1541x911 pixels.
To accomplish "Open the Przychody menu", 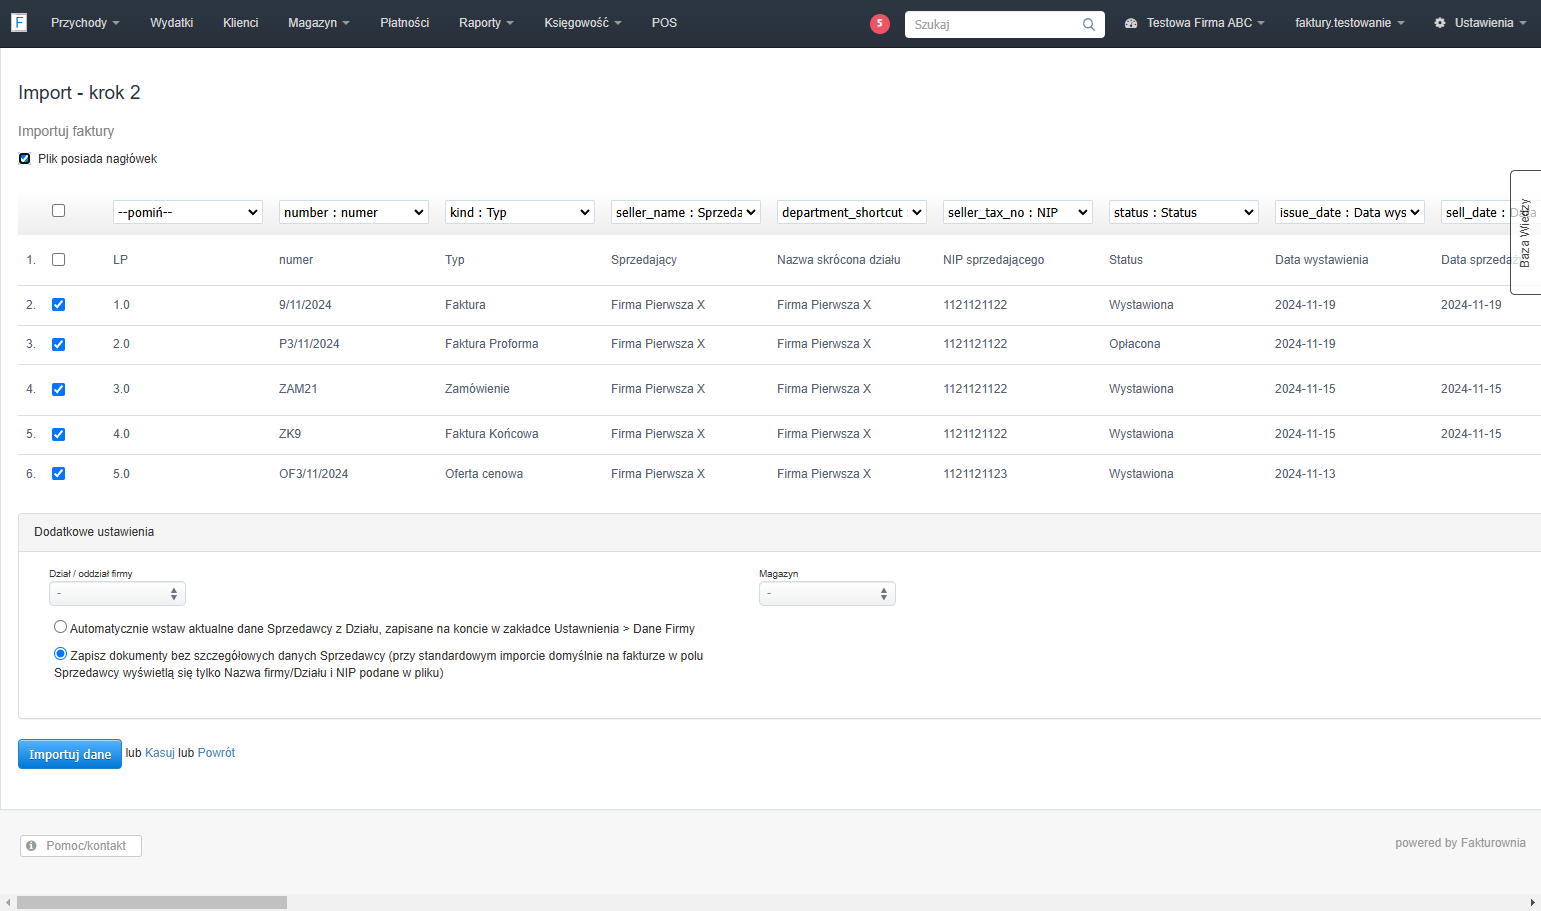I will tap(85, 23).
